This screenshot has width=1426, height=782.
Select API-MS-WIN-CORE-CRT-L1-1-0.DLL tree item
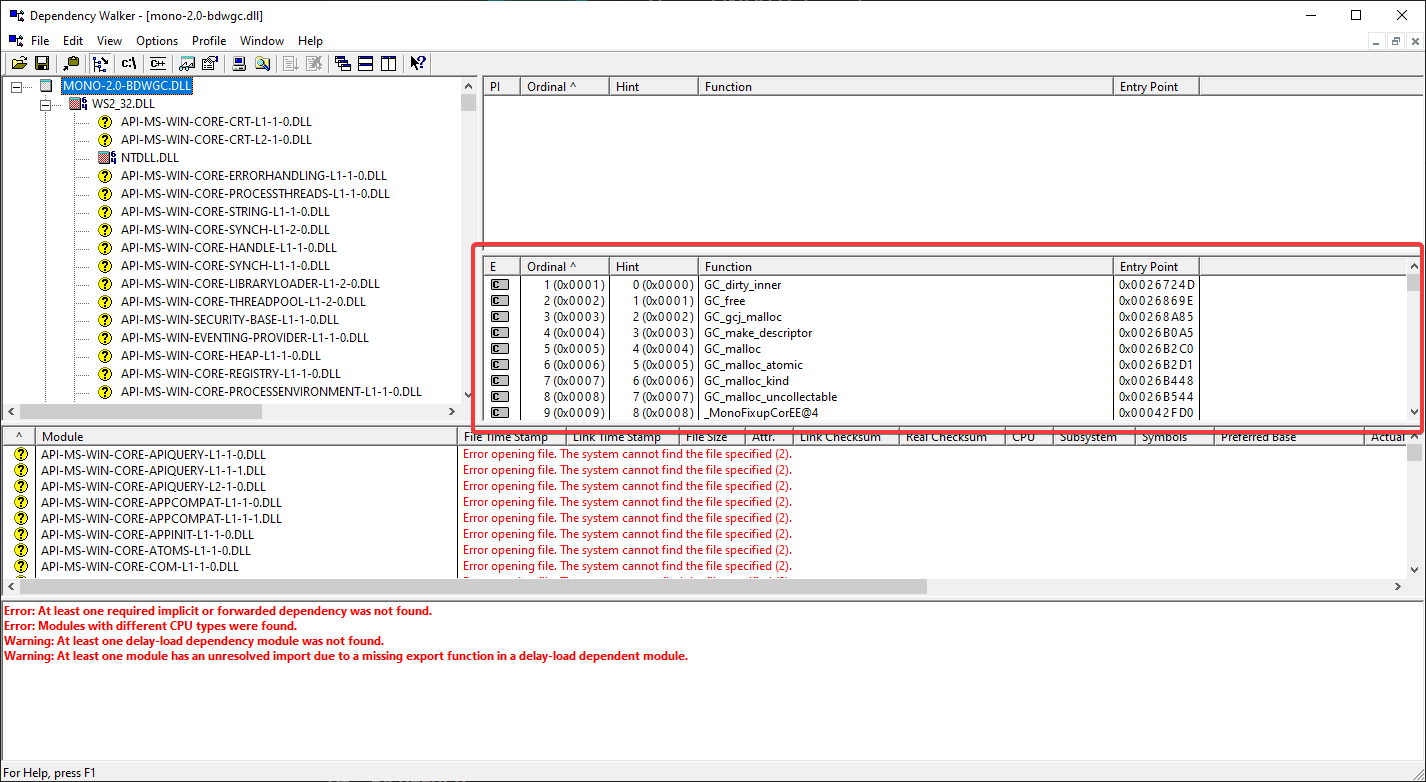point(216,122)
